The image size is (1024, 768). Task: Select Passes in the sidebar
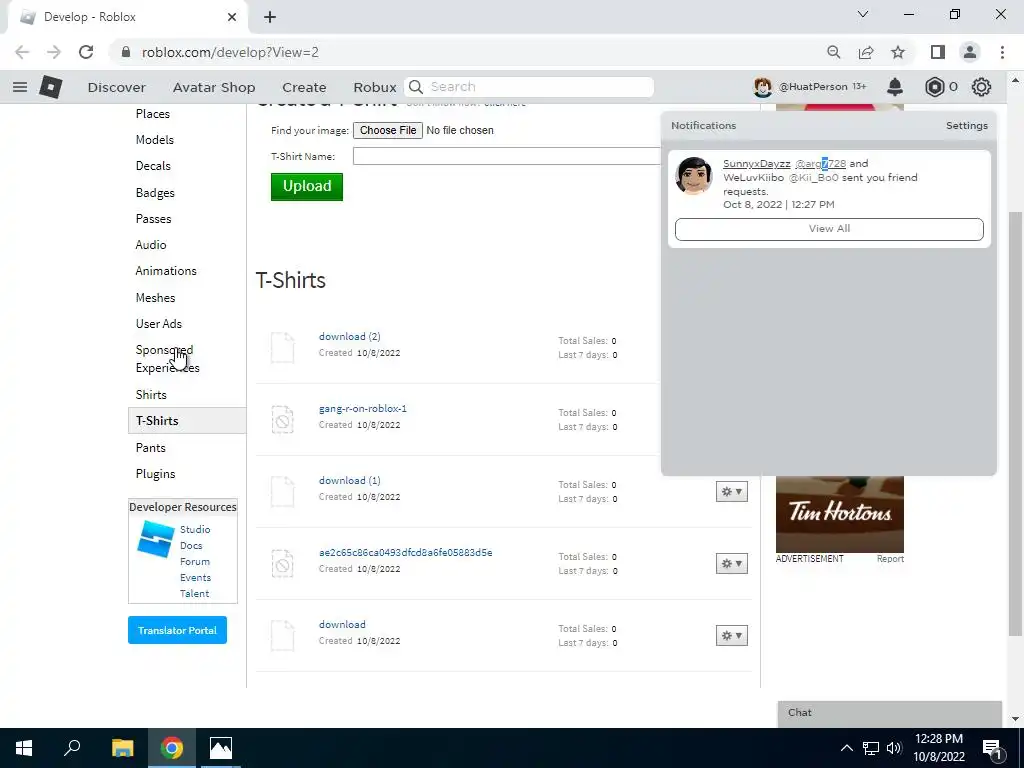coord(153,219)
